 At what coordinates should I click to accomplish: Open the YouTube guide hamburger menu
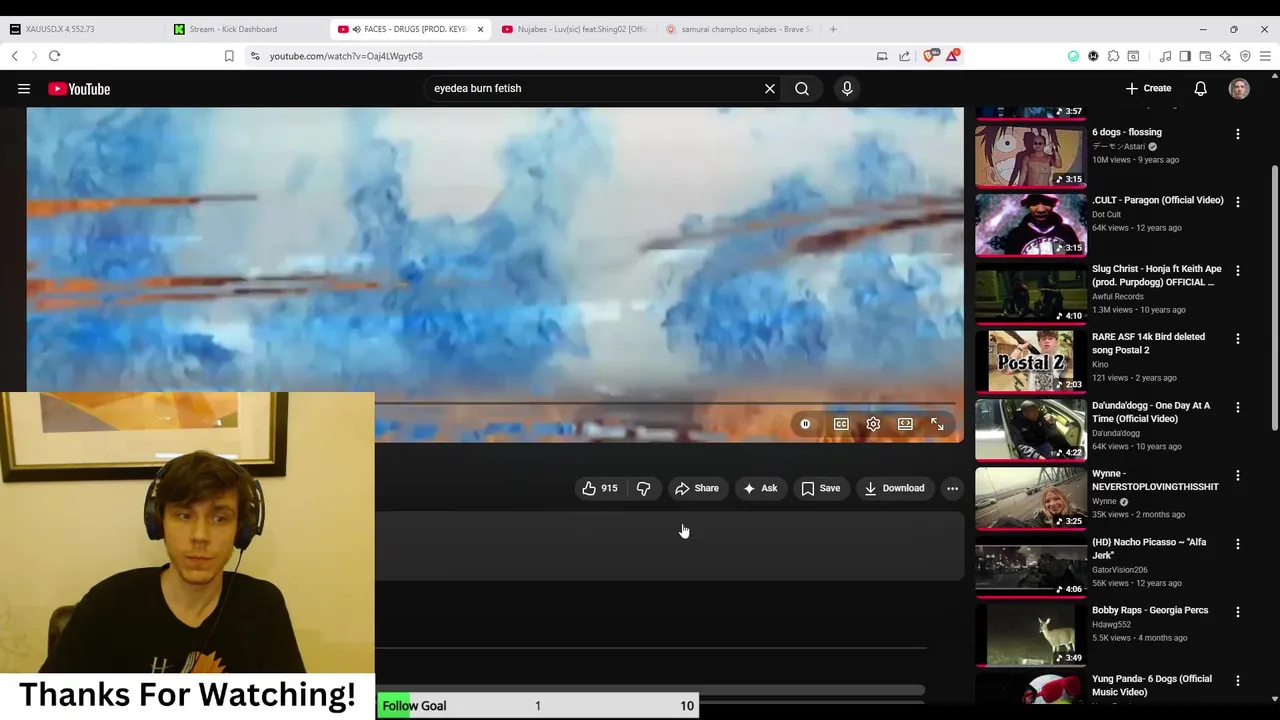click(x=24, y=89)
